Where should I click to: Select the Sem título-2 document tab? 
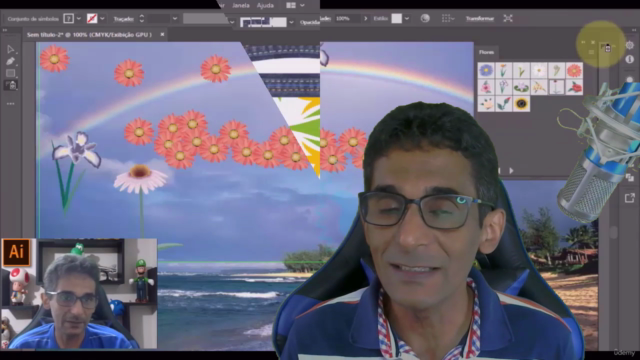tap(89, 35)
